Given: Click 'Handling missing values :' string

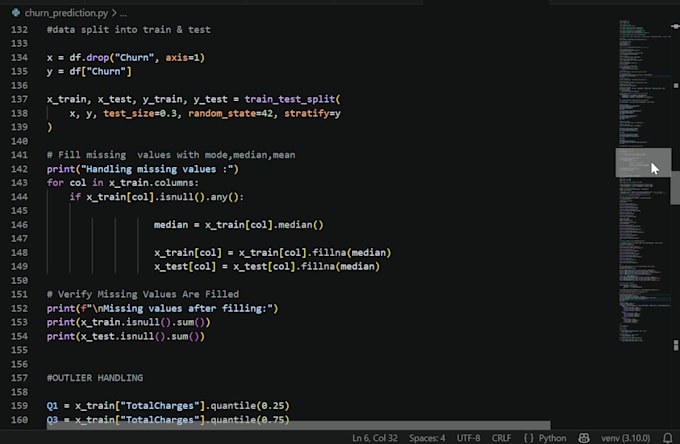Looking at the screenshot, I should [157, 169].
